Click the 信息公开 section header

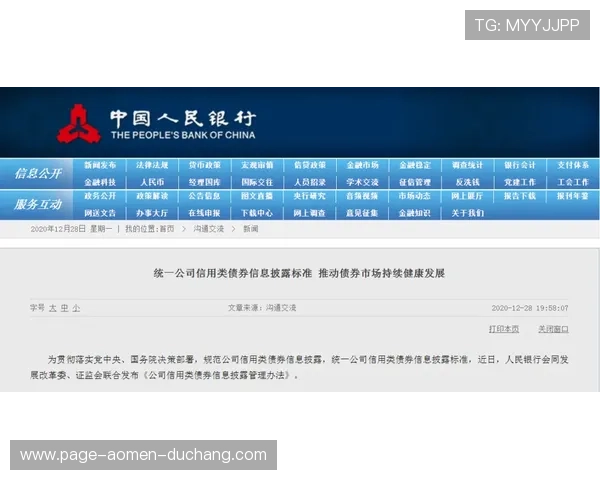[38, 173]
